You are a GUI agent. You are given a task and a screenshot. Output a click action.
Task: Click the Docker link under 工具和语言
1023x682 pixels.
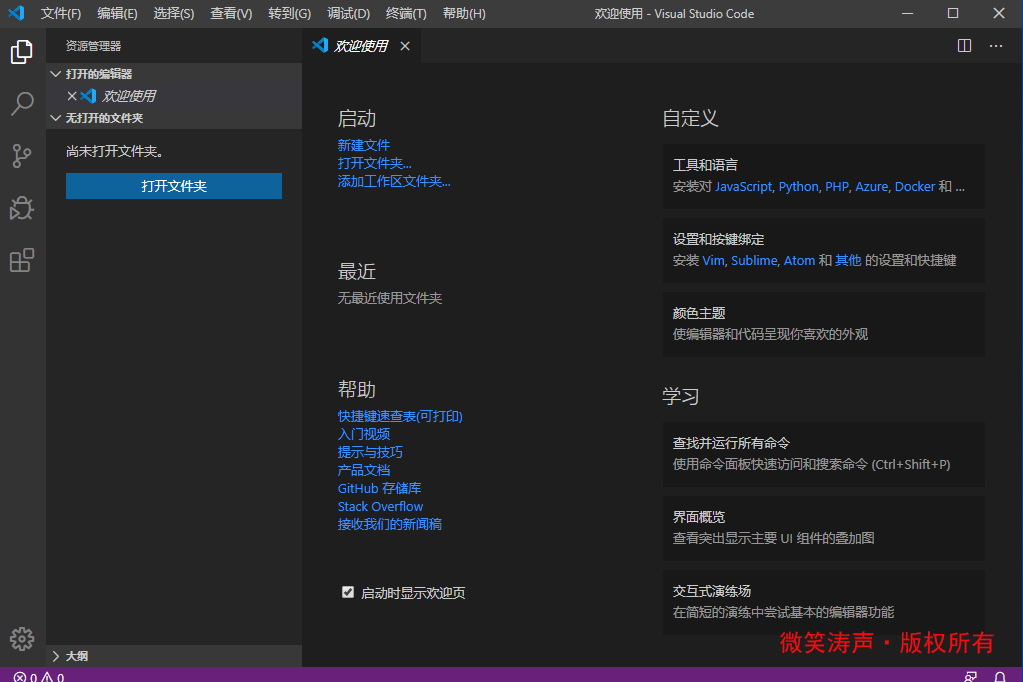915,187
